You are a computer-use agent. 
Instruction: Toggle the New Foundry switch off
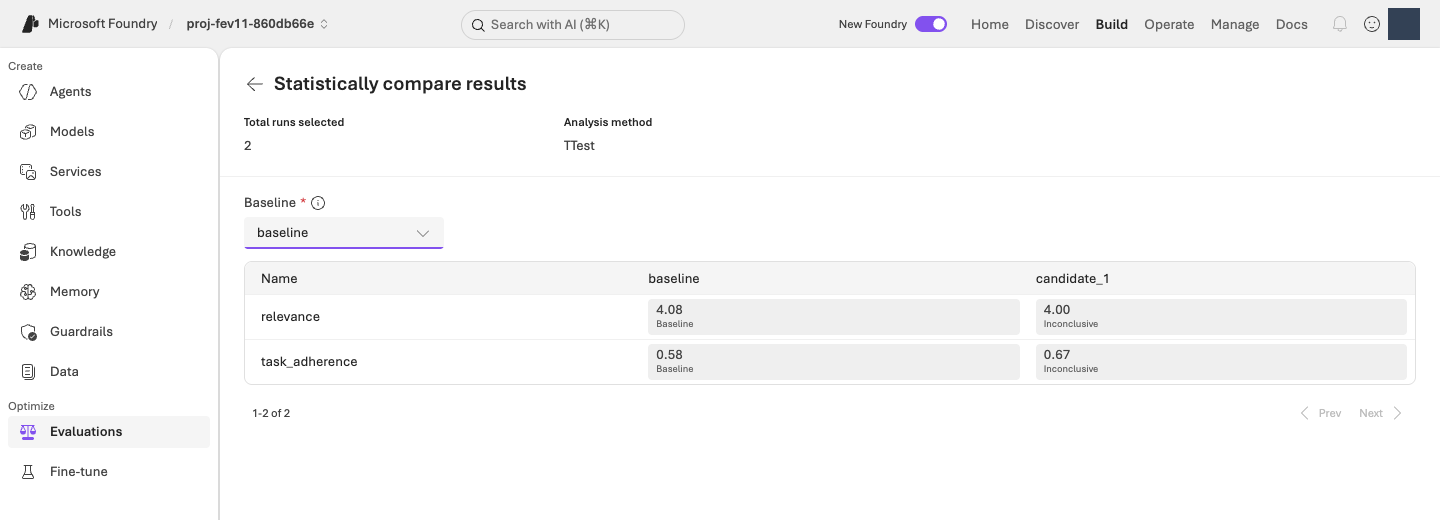click(931, 24)
